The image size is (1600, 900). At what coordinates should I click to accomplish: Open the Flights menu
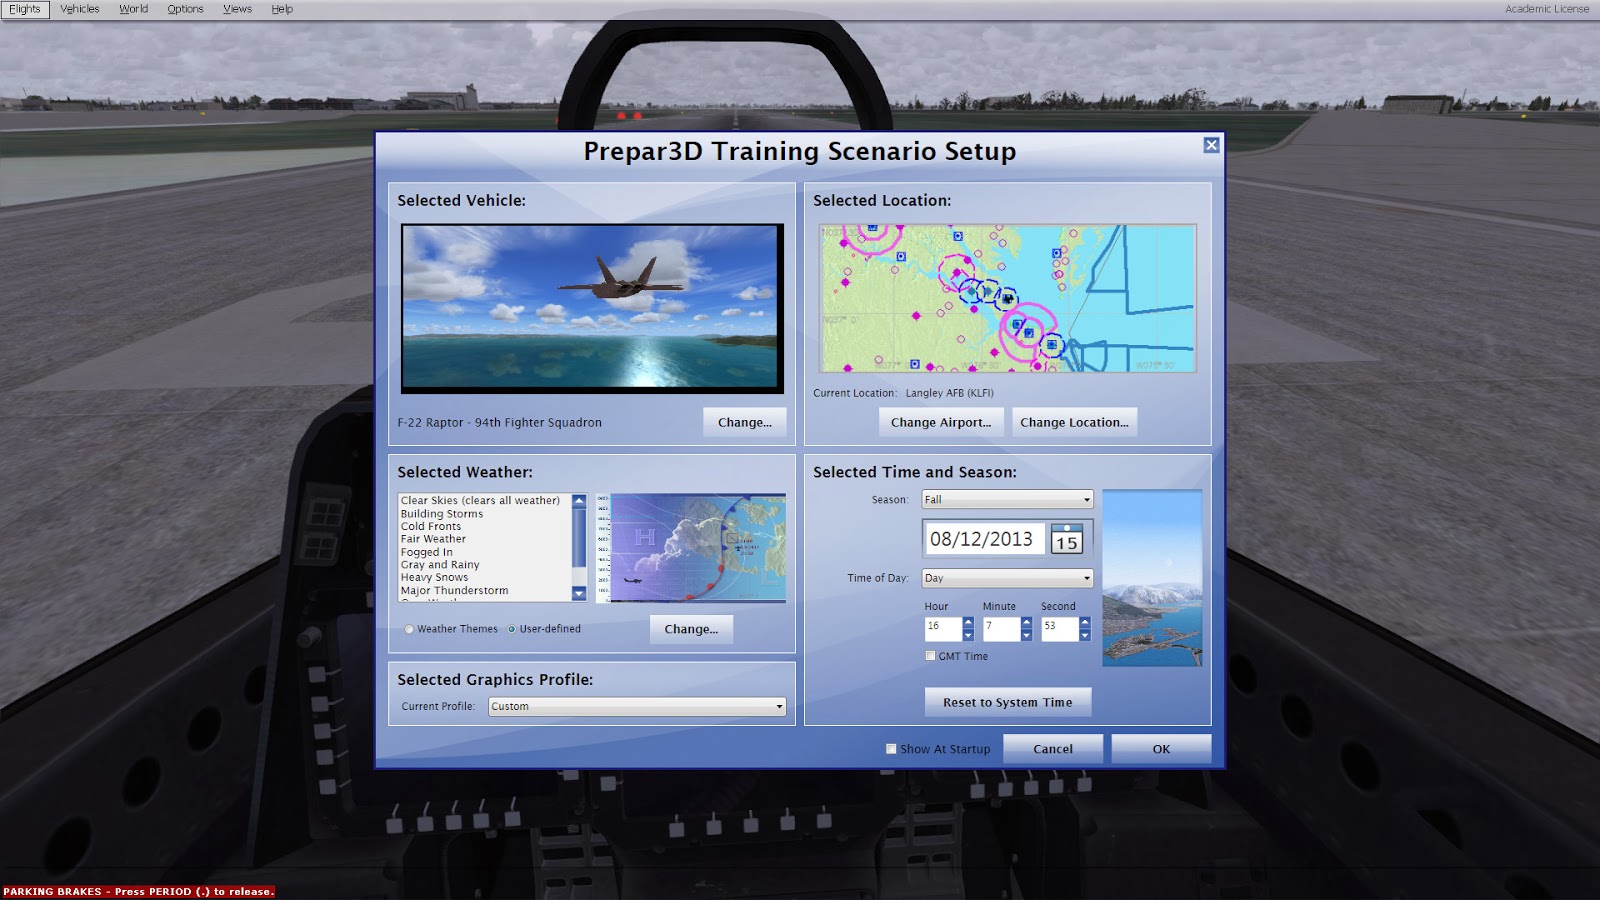[x=23, y=8]
